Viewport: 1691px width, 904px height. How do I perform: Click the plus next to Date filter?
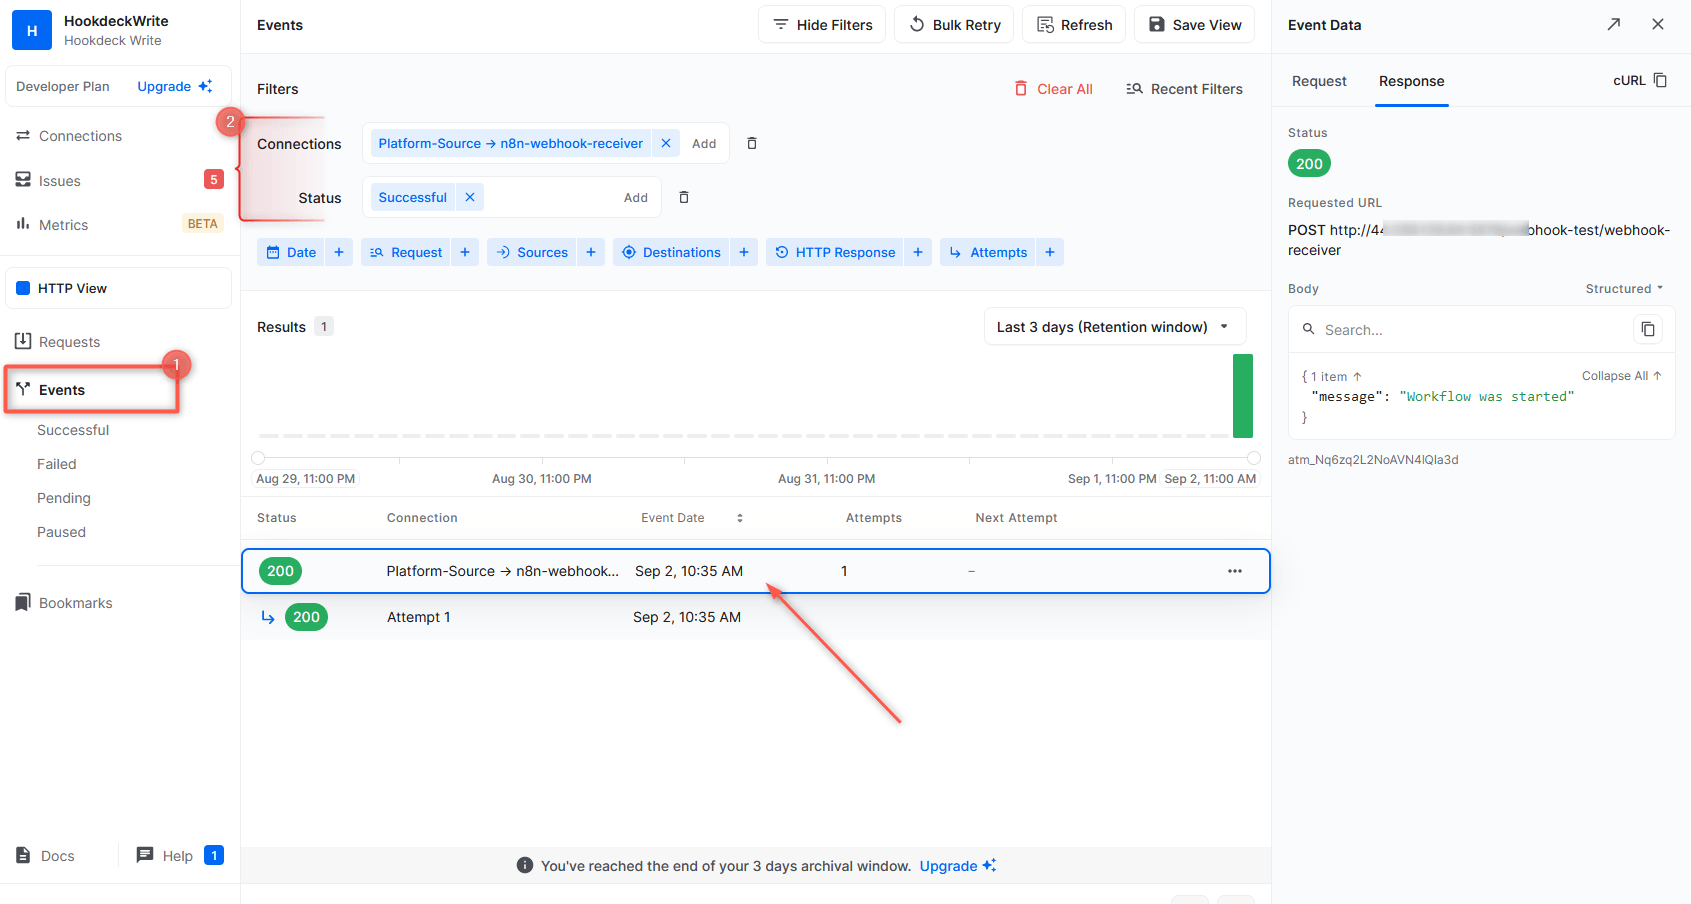pos(339,253)
